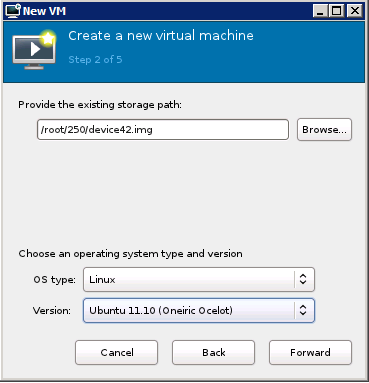Minimize the New VM window
The image size is (369, 383).
tap(320, 11)
